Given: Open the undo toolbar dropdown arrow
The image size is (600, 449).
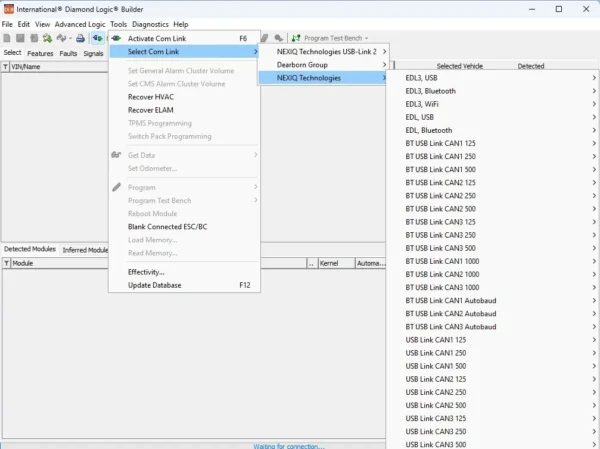Looking at the screenshot, I should tap(70, 38).
